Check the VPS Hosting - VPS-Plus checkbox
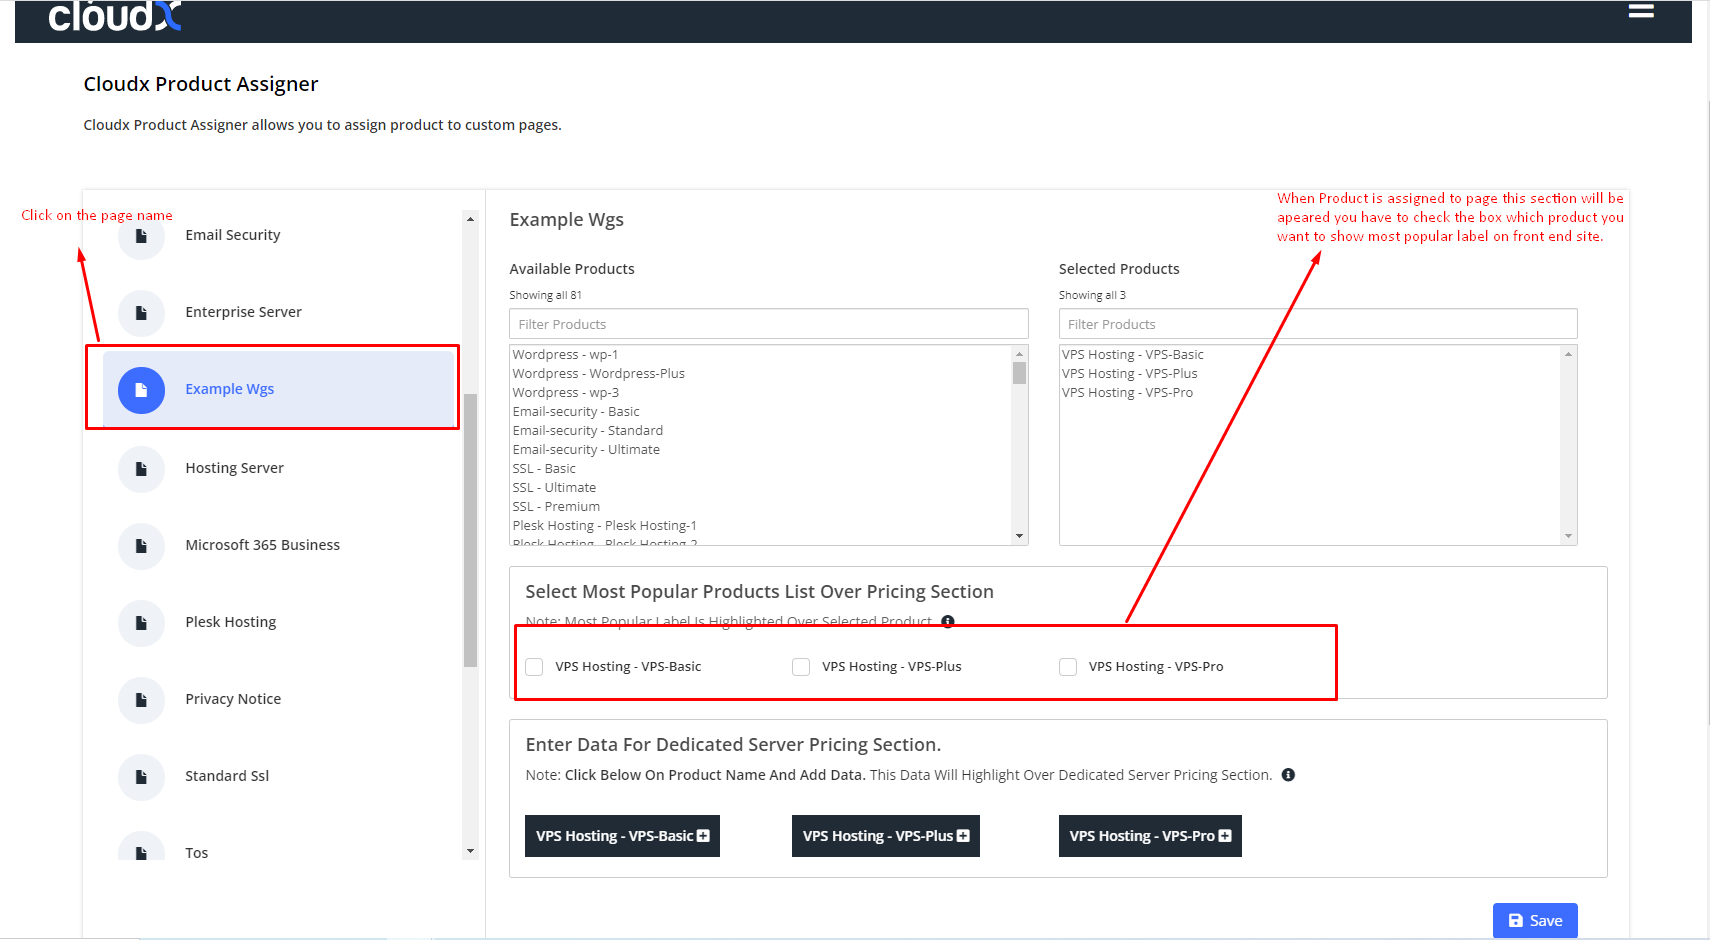1710x940 pixels. (801, 667)
